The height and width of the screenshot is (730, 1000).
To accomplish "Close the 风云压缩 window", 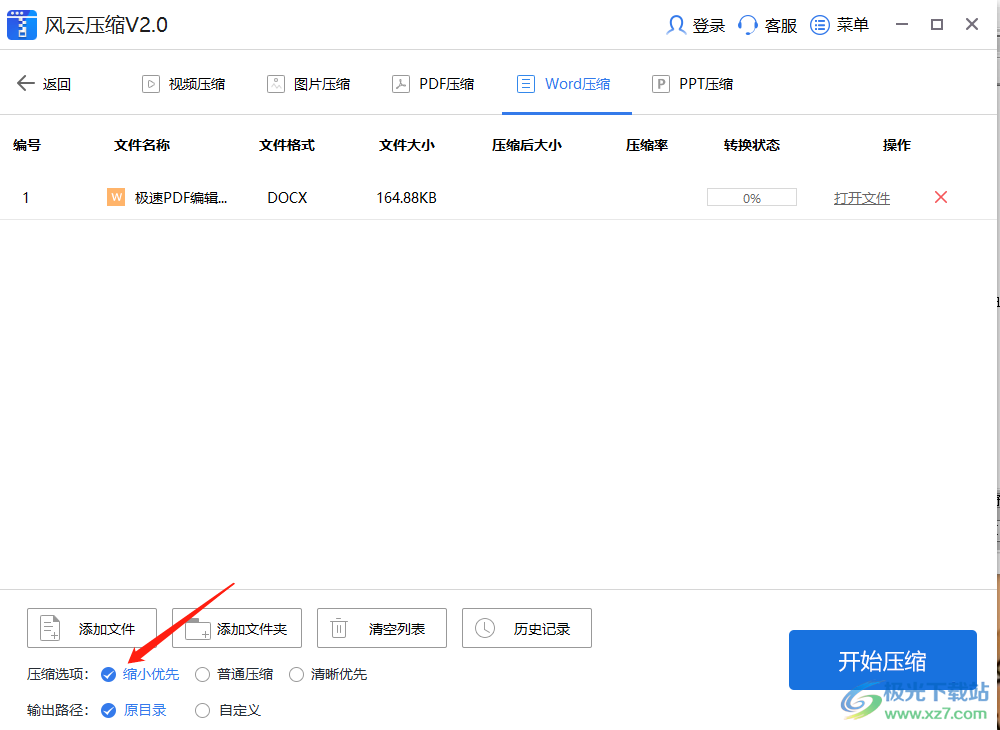I will pyautogui.click(x=972, y=25).
